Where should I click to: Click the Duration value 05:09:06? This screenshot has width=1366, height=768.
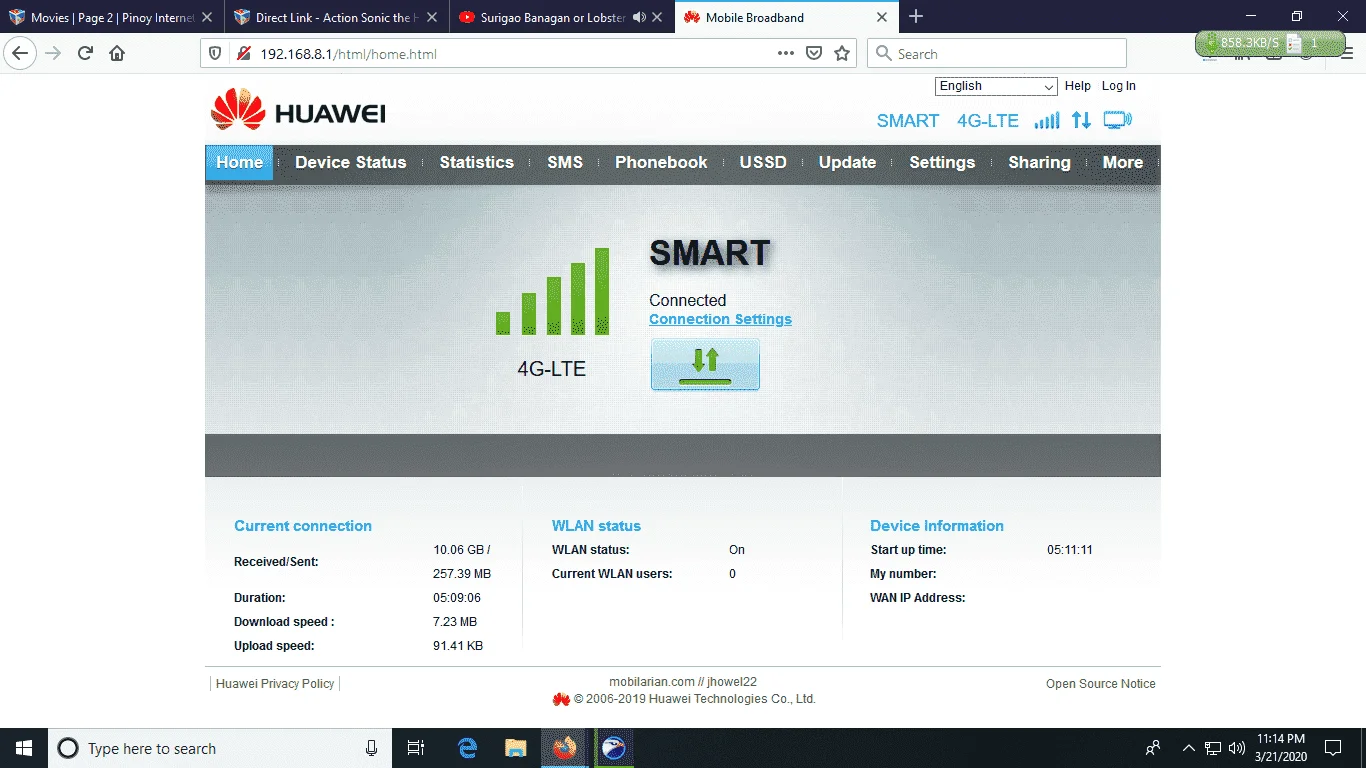pos(457,598)
